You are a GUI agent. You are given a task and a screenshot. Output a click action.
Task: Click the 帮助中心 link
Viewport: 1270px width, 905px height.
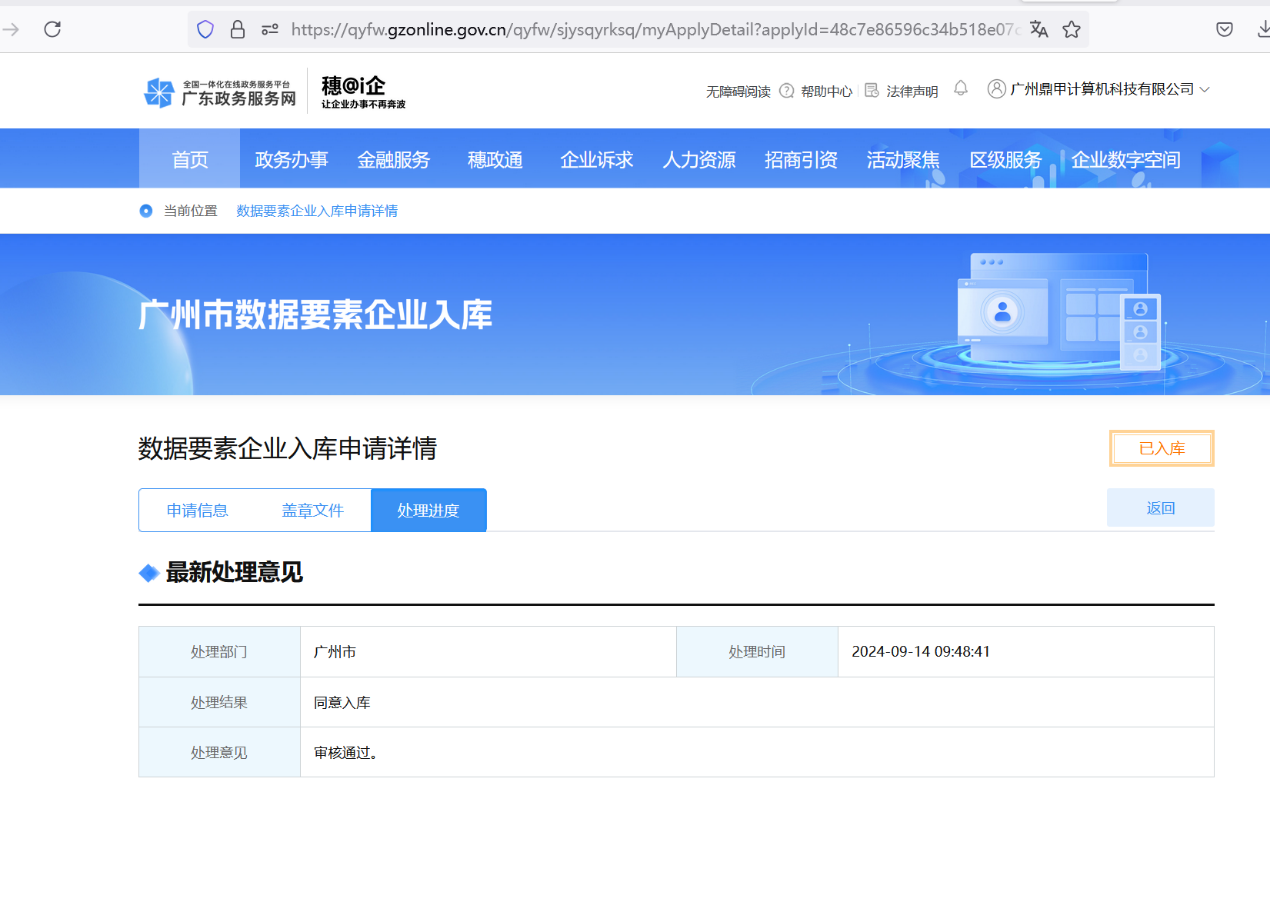pyautogui.click(x=816, y=91)
